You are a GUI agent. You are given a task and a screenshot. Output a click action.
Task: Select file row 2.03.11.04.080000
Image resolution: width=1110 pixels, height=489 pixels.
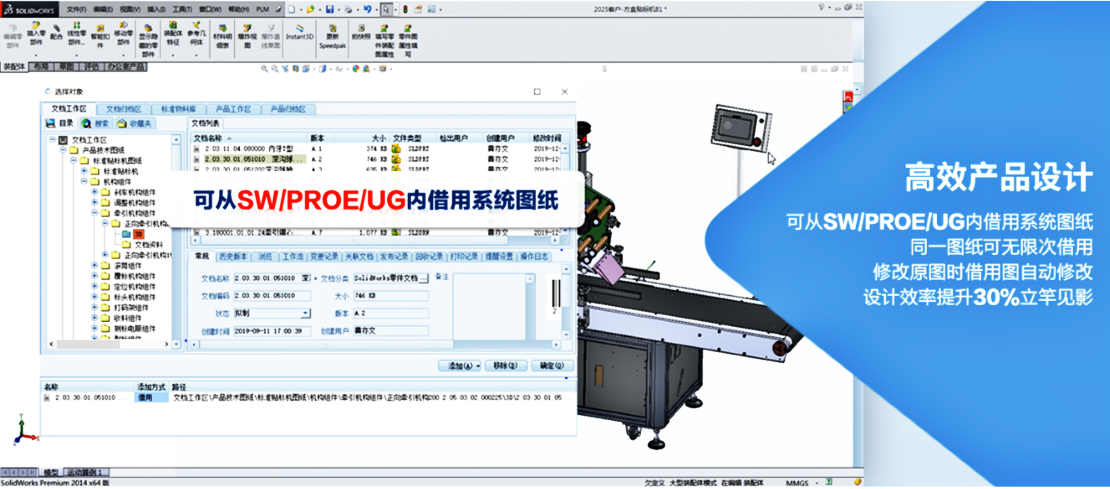coord(377,149)
